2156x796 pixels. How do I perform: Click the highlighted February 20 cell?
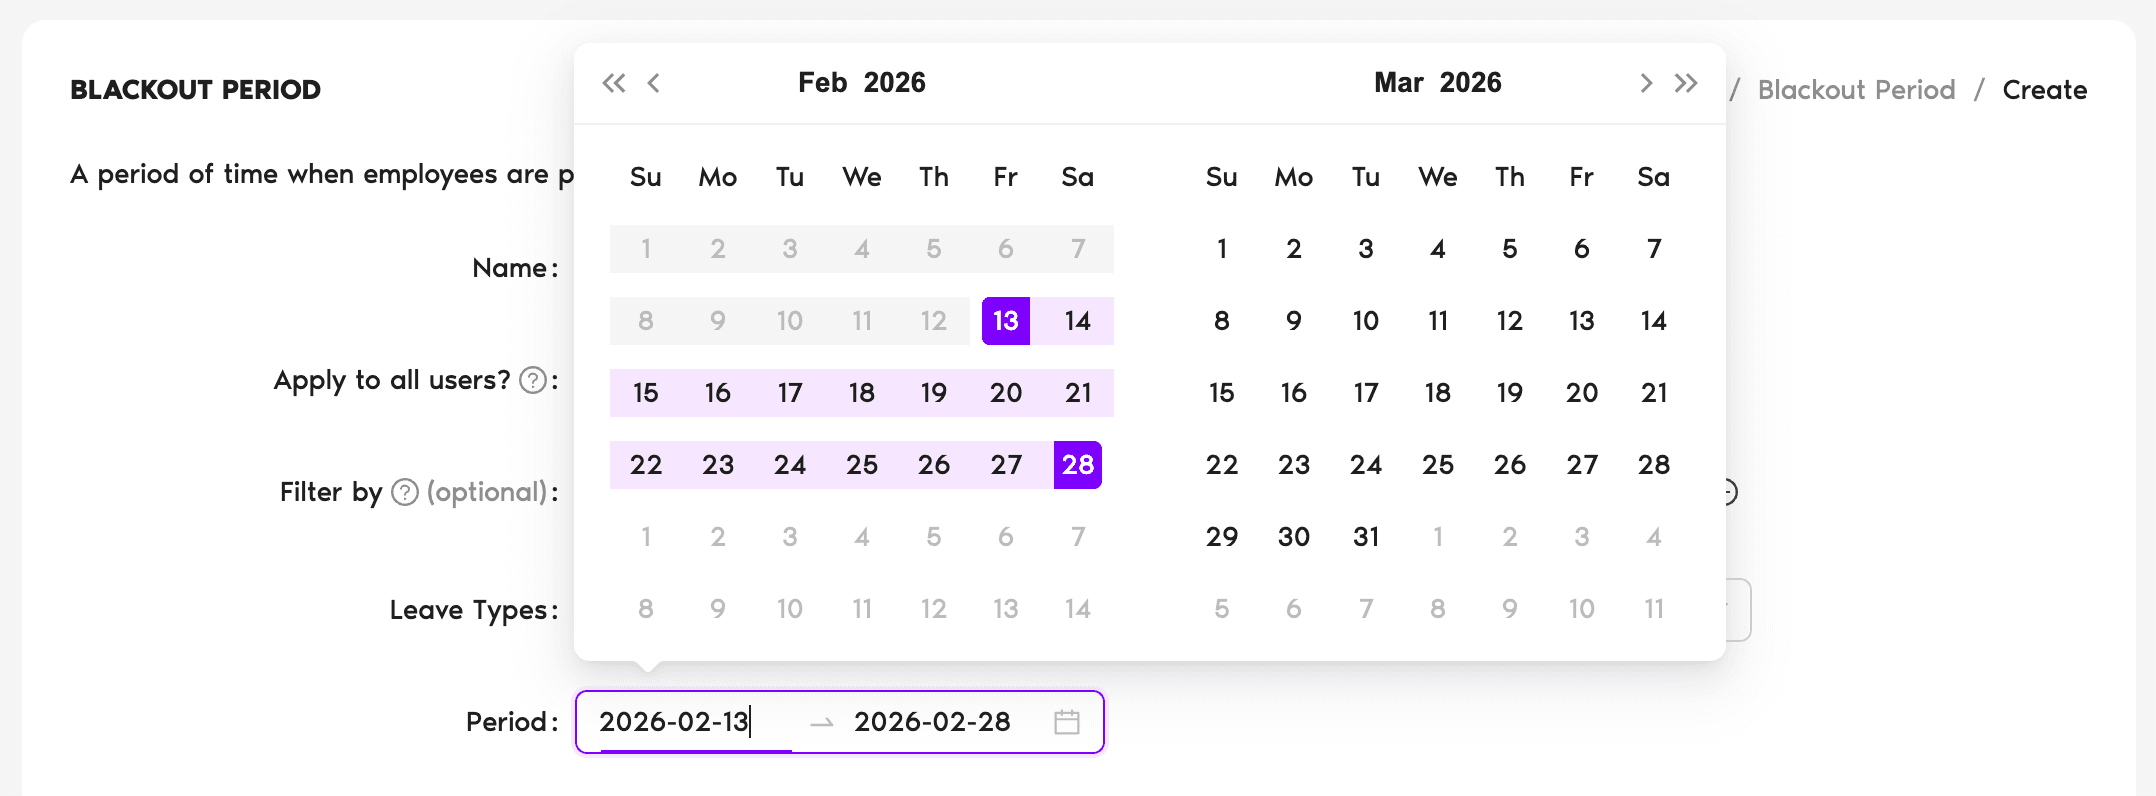pos(1005,393)
